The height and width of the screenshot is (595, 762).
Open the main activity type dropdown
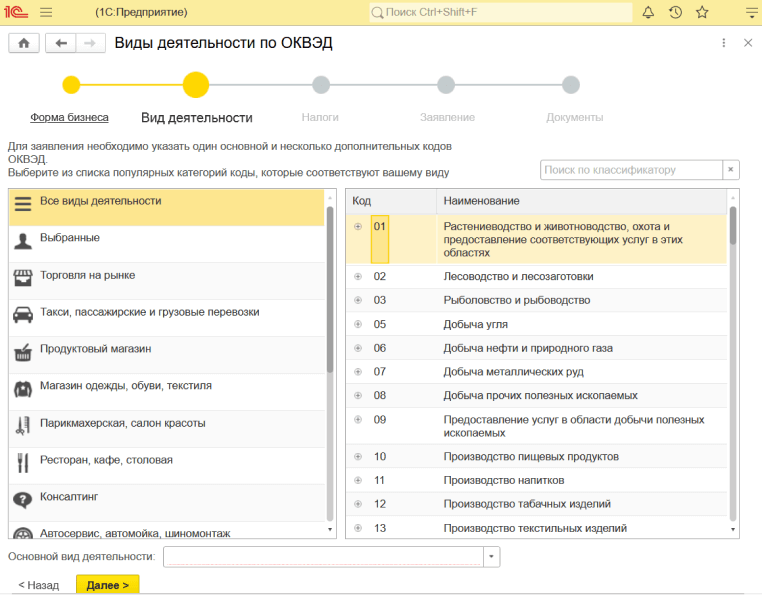[491, 557]
